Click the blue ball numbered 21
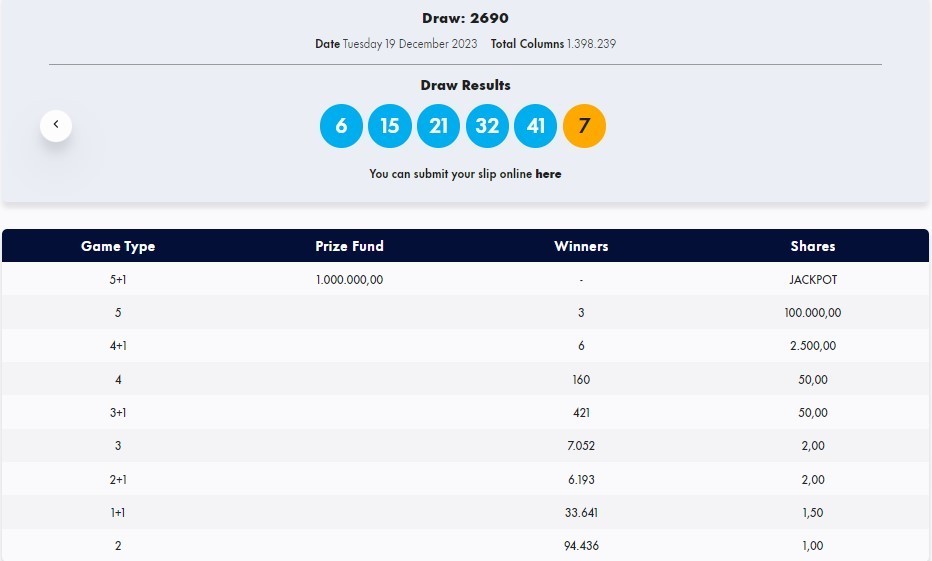Viewport: 932px width, 561px height. click(x=438, y=126)
